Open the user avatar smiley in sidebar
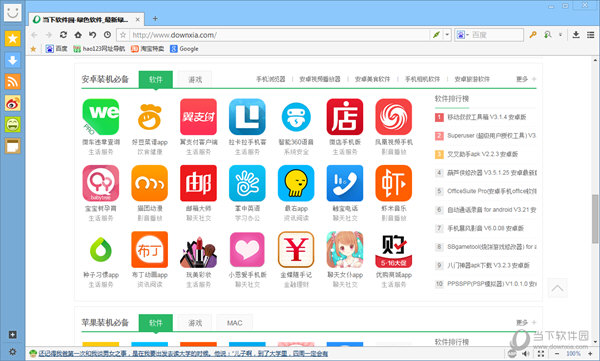Image resolution: width=600 pixels, height=361 pixels. (x=13, y=12)
